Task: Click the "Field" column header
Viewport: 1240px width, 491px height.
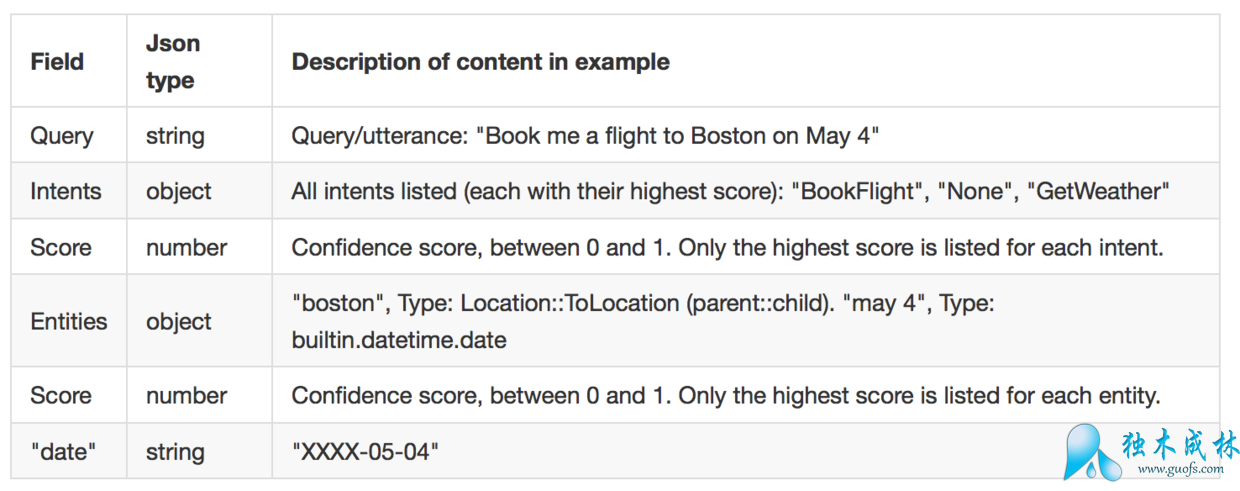Action: coord(57,62)
